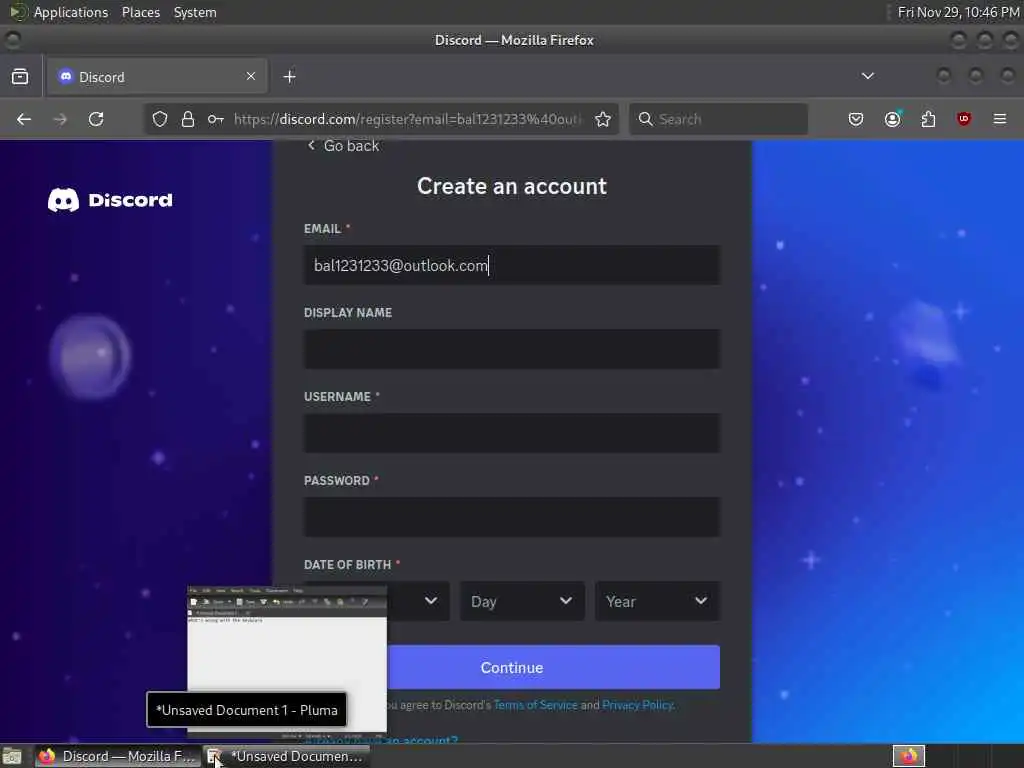The width and height of the screenshot is (1024, 768).
Task: Open the Firefox account icon
Action: [x=892, y=119]
